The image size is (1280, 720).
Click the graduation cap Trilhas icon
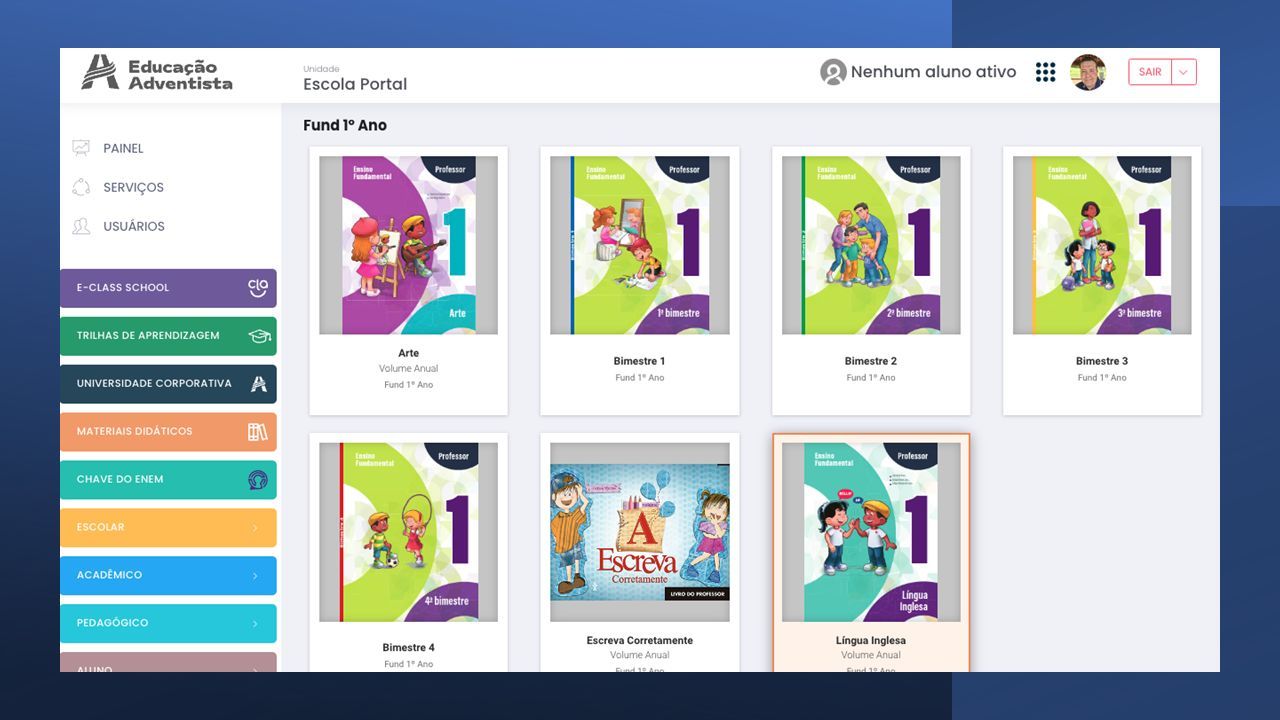click(x=259, y=336)
